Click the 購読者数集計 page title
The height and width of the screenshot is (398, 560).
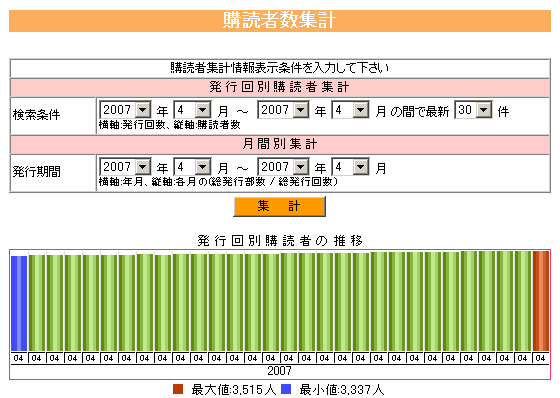click(280, 20)
